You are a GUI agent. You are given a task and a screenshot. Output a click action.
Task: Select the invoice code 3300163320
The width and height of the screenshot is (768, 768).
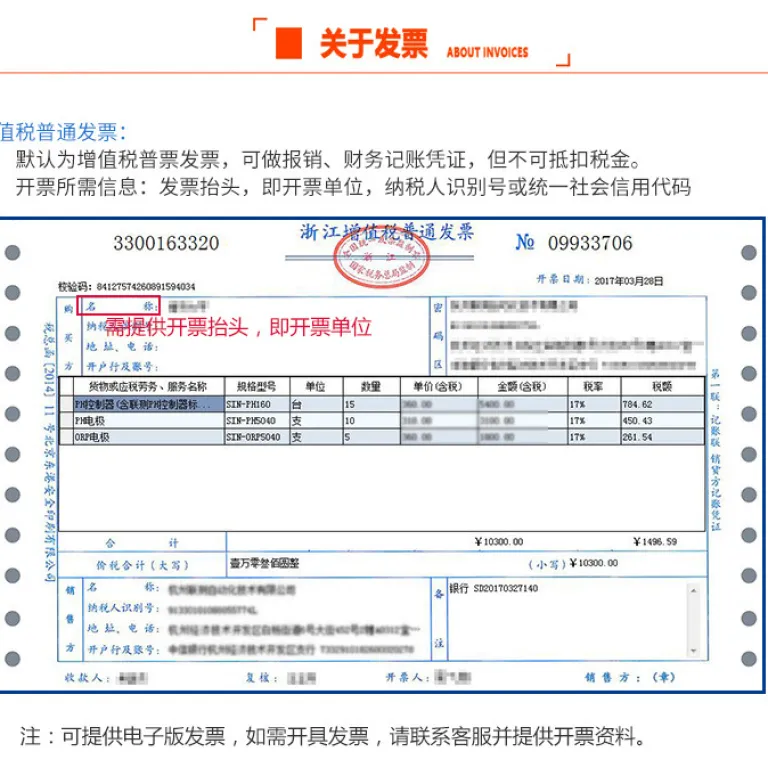click(x=166, y=243)
